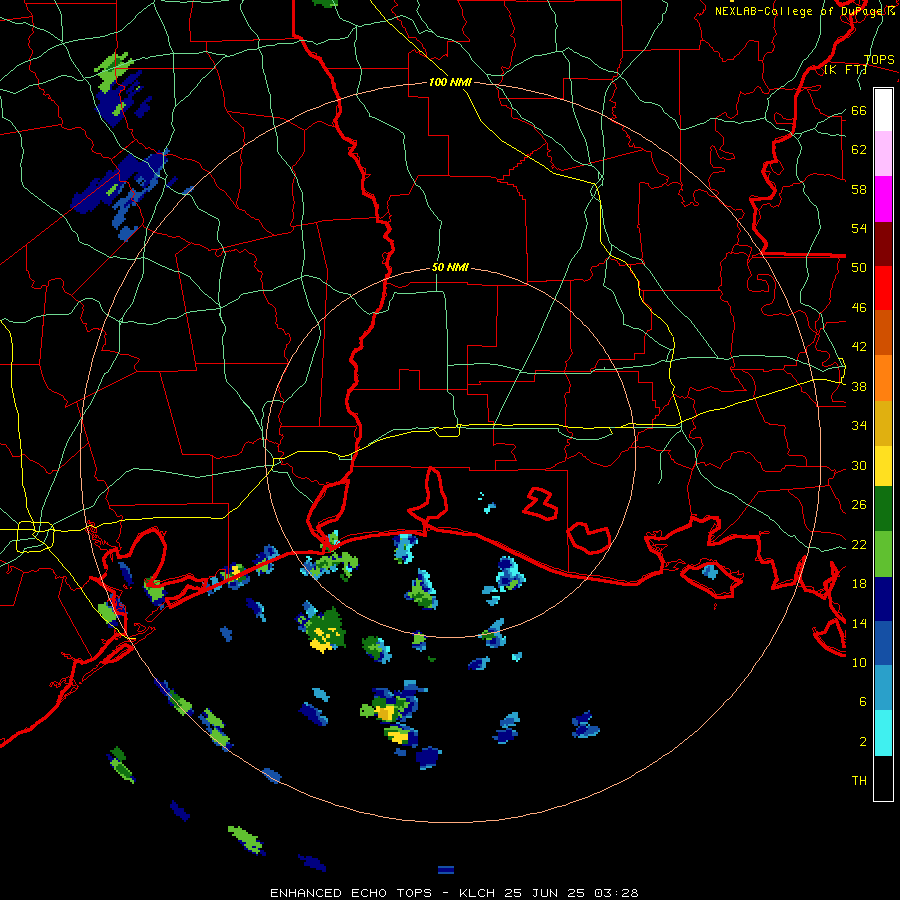The width and height of the screenshot is (900, 900).
Task: Click the 30 legend value
Action: 859,465
